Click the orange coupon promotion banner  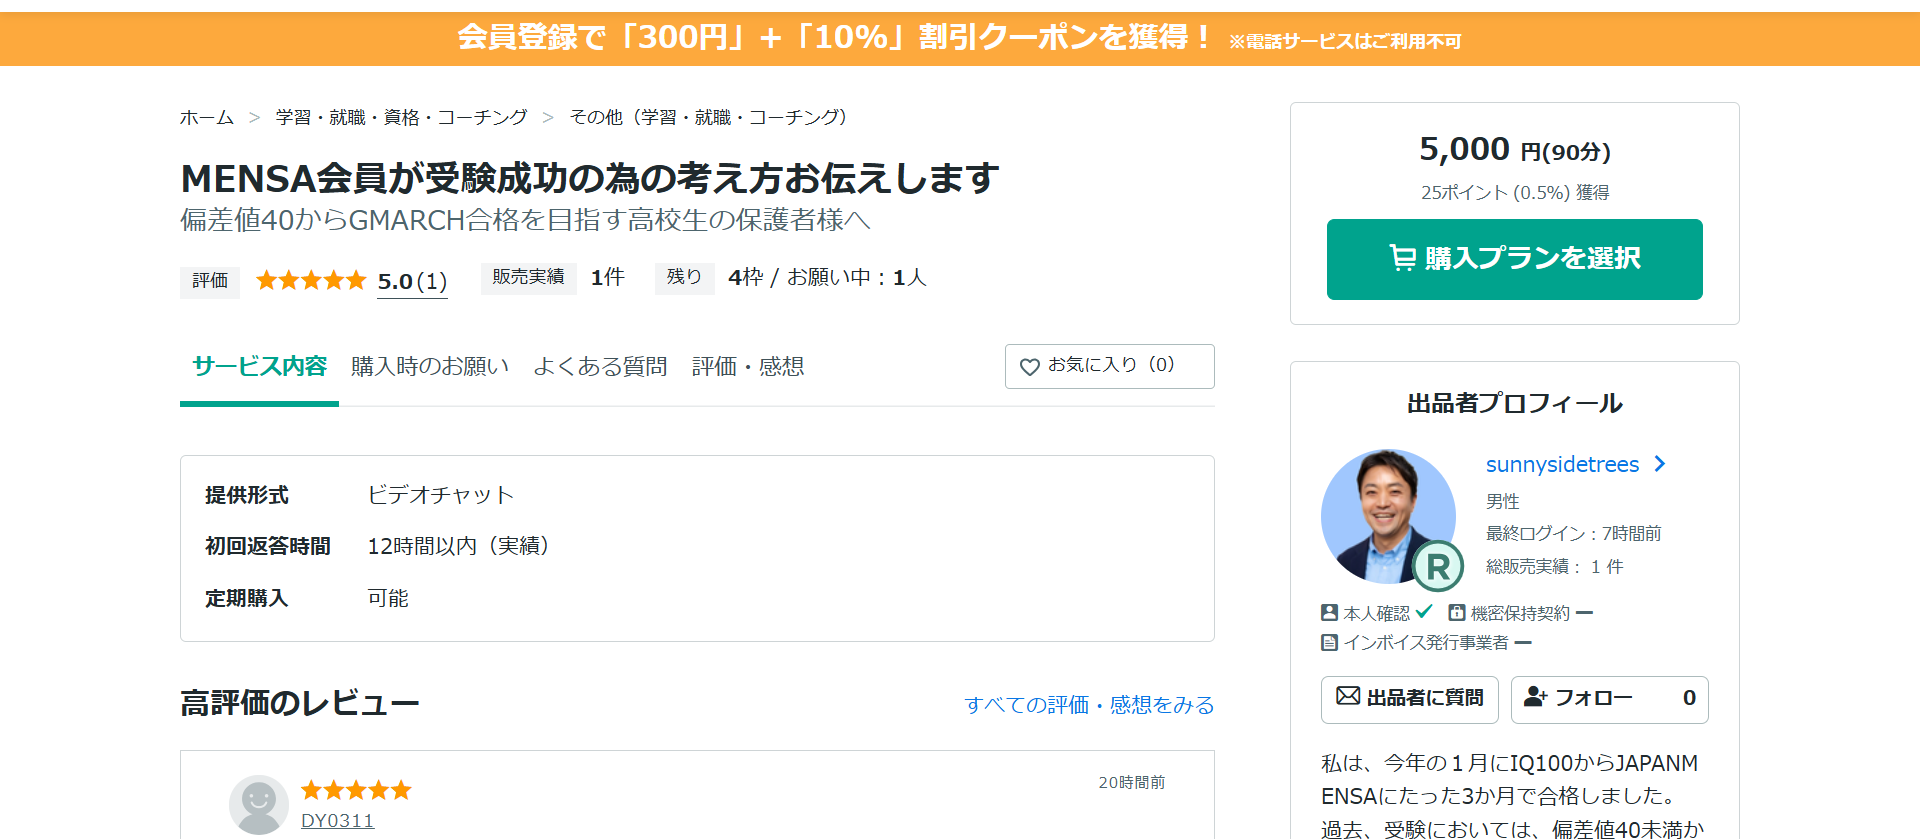coord(960,39)
